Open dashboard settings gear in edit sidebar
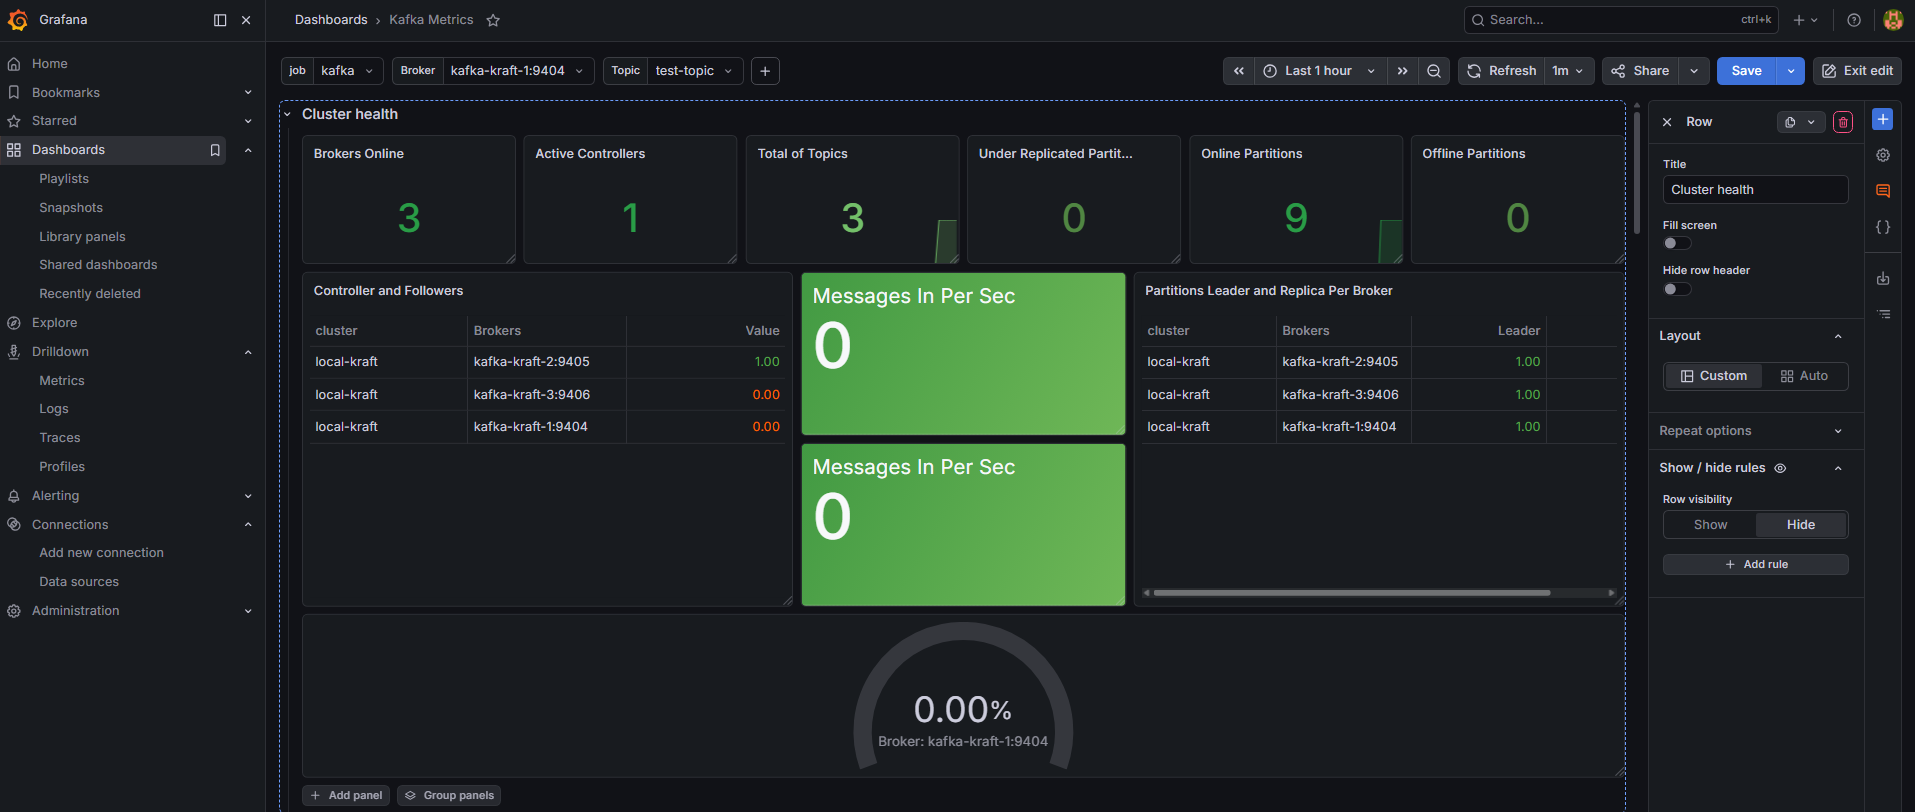Image resolution: width=1915 pixels, height=812 pixels. tap(1883, 155)
